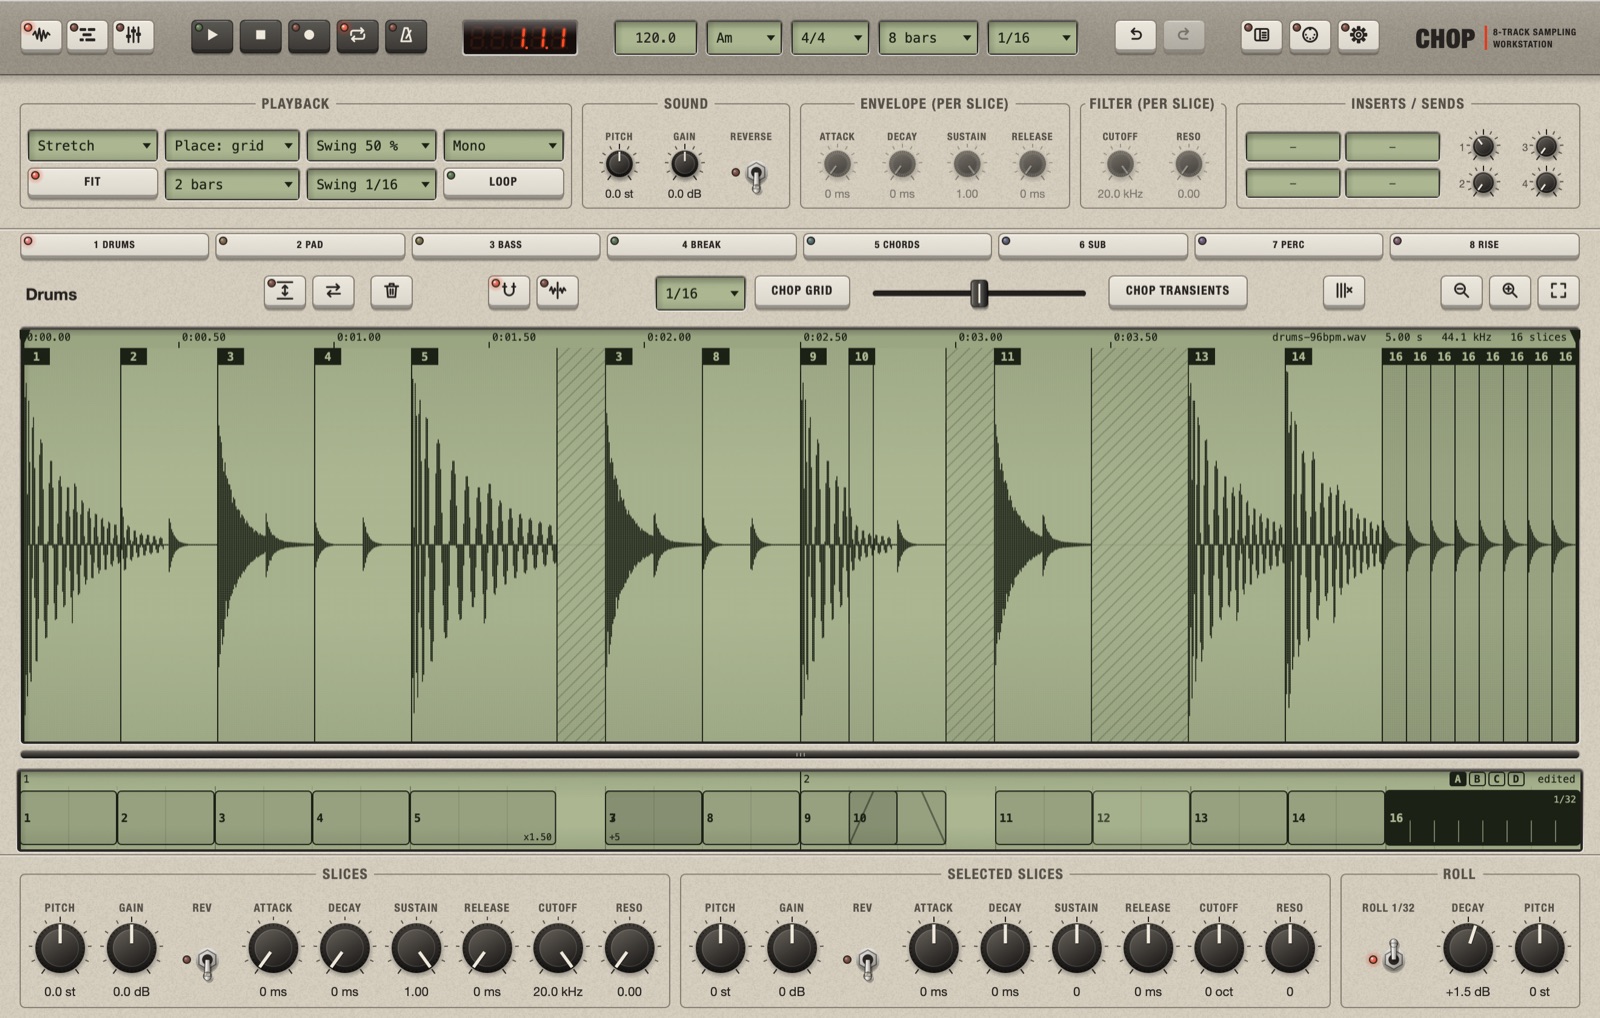Open the Swing 50 % dropdown
Viewport: 1600px width, 1018px height.
[371, 146]
